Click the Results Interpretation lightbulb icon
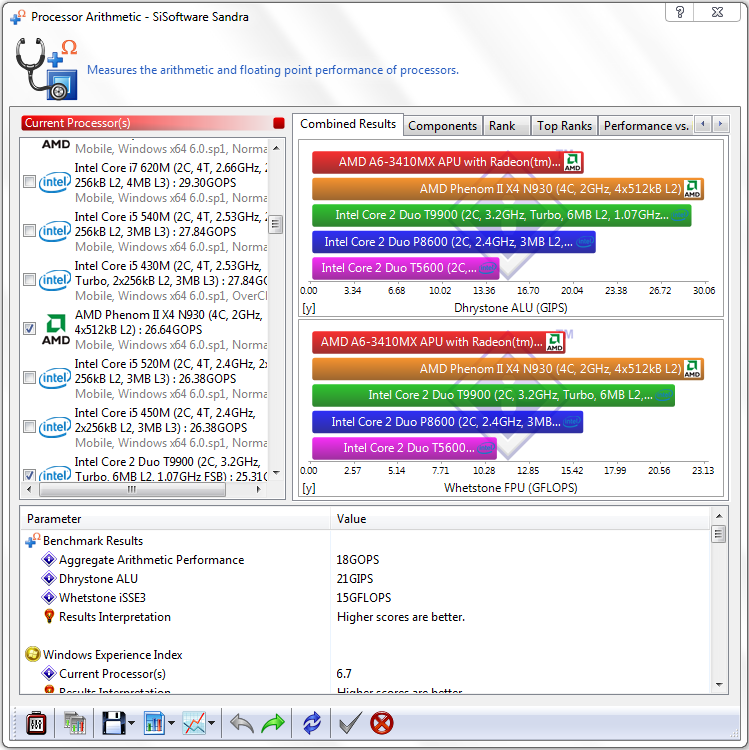749x750 pixels. (49, 617)
